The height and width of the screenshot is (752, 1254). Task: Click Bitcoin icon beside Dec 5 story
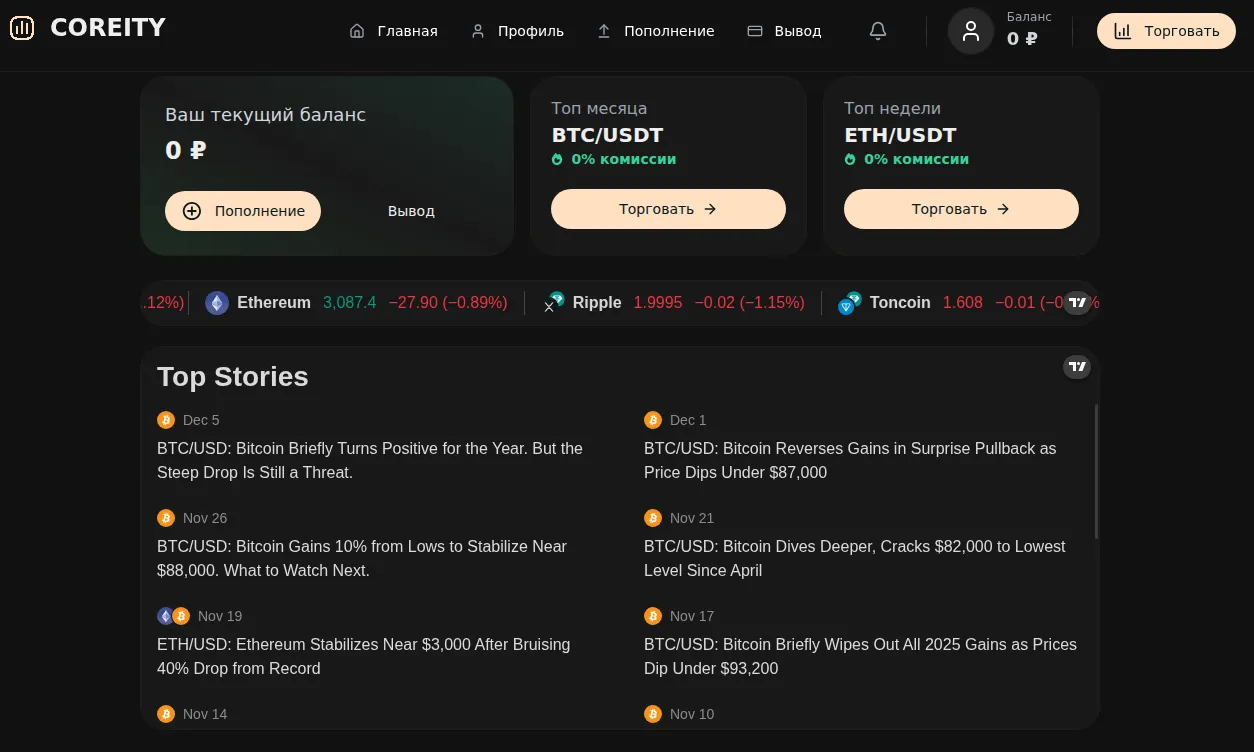[166, 420]
